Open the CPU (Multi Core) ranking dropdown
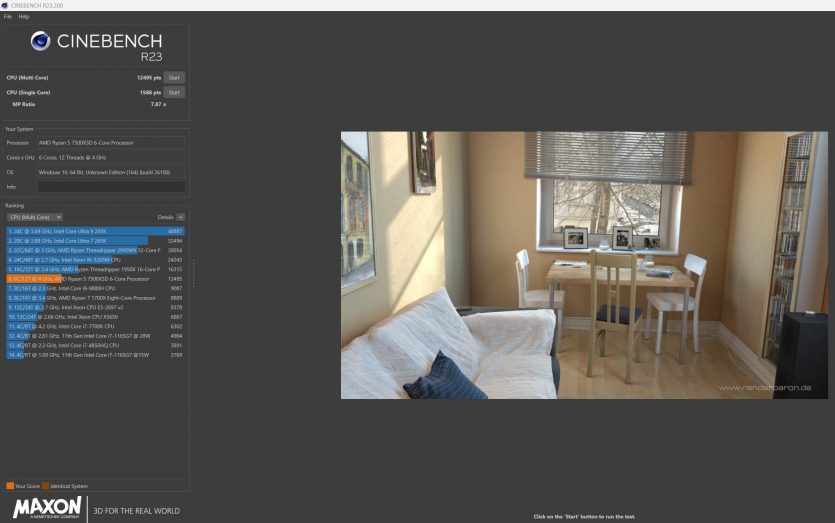Image resolution: width=835 pixels, height=523 pixels. (x=35, y=217)
